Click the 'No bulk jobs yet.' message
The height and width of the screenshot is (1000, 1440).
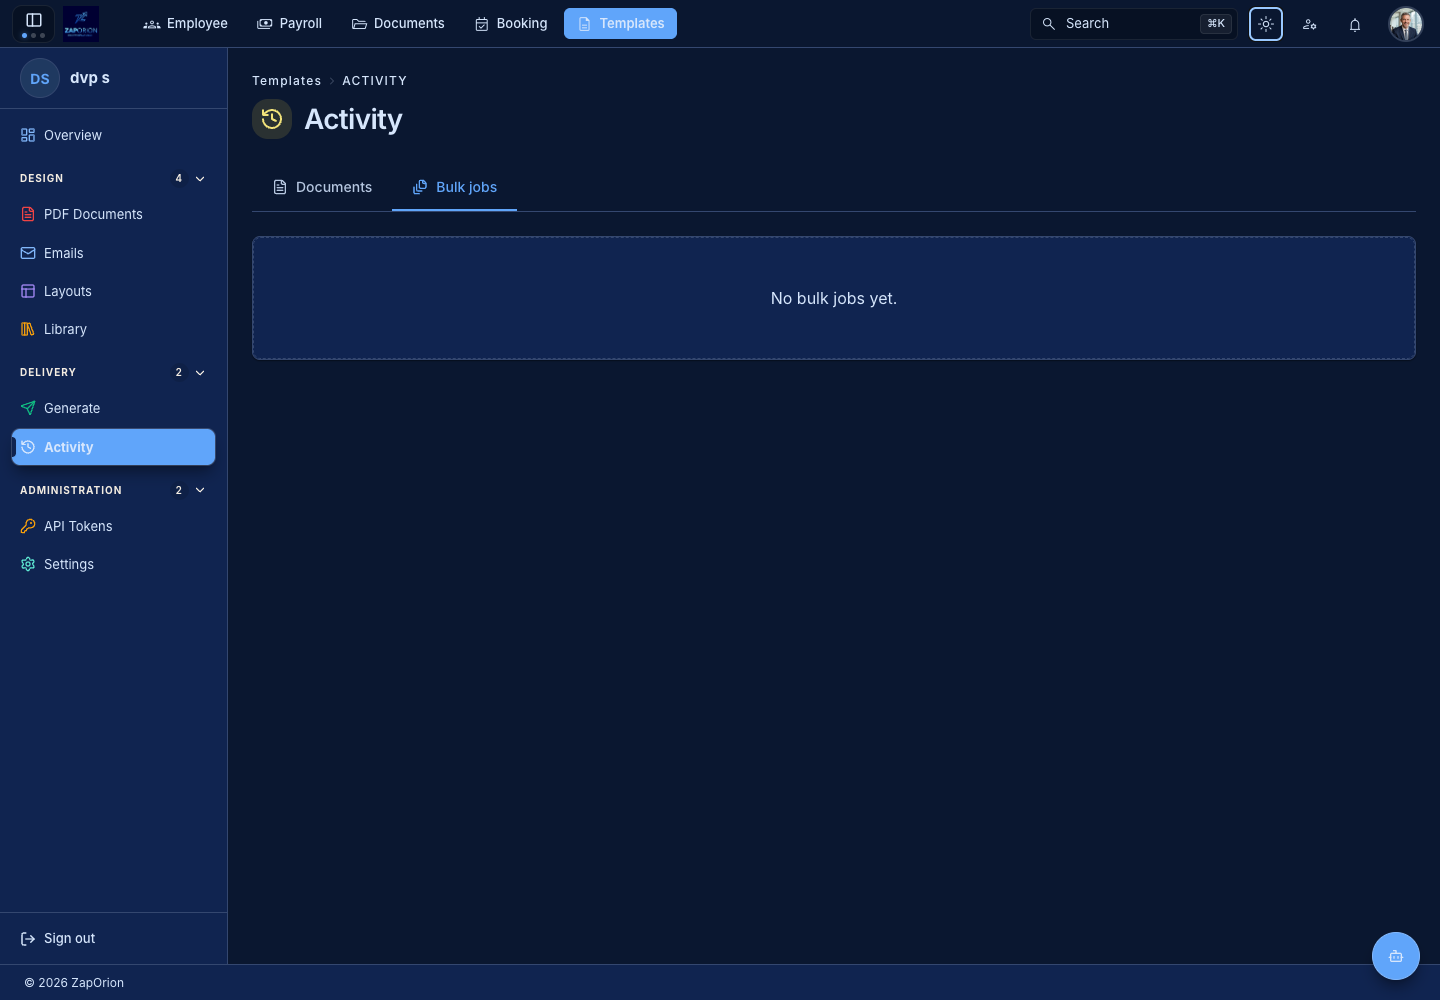834,298
